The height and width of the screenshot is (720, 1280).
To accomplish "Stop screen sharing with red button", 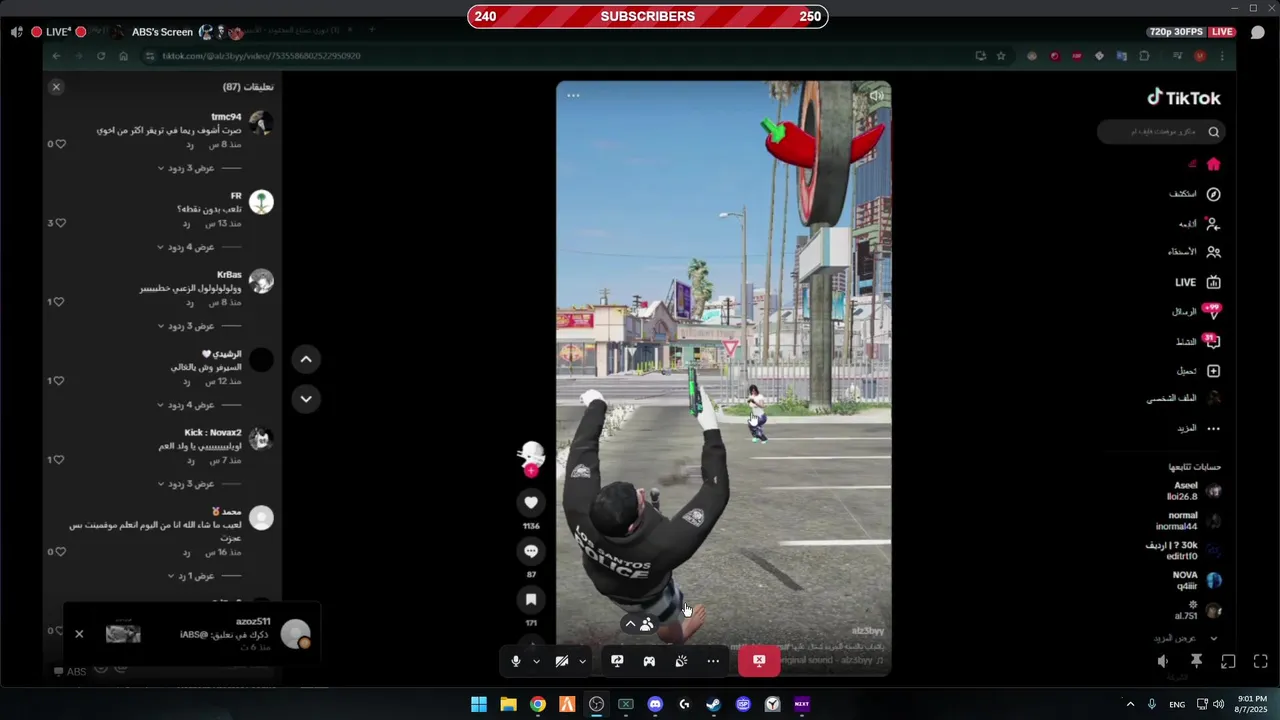I will point(759,661).
